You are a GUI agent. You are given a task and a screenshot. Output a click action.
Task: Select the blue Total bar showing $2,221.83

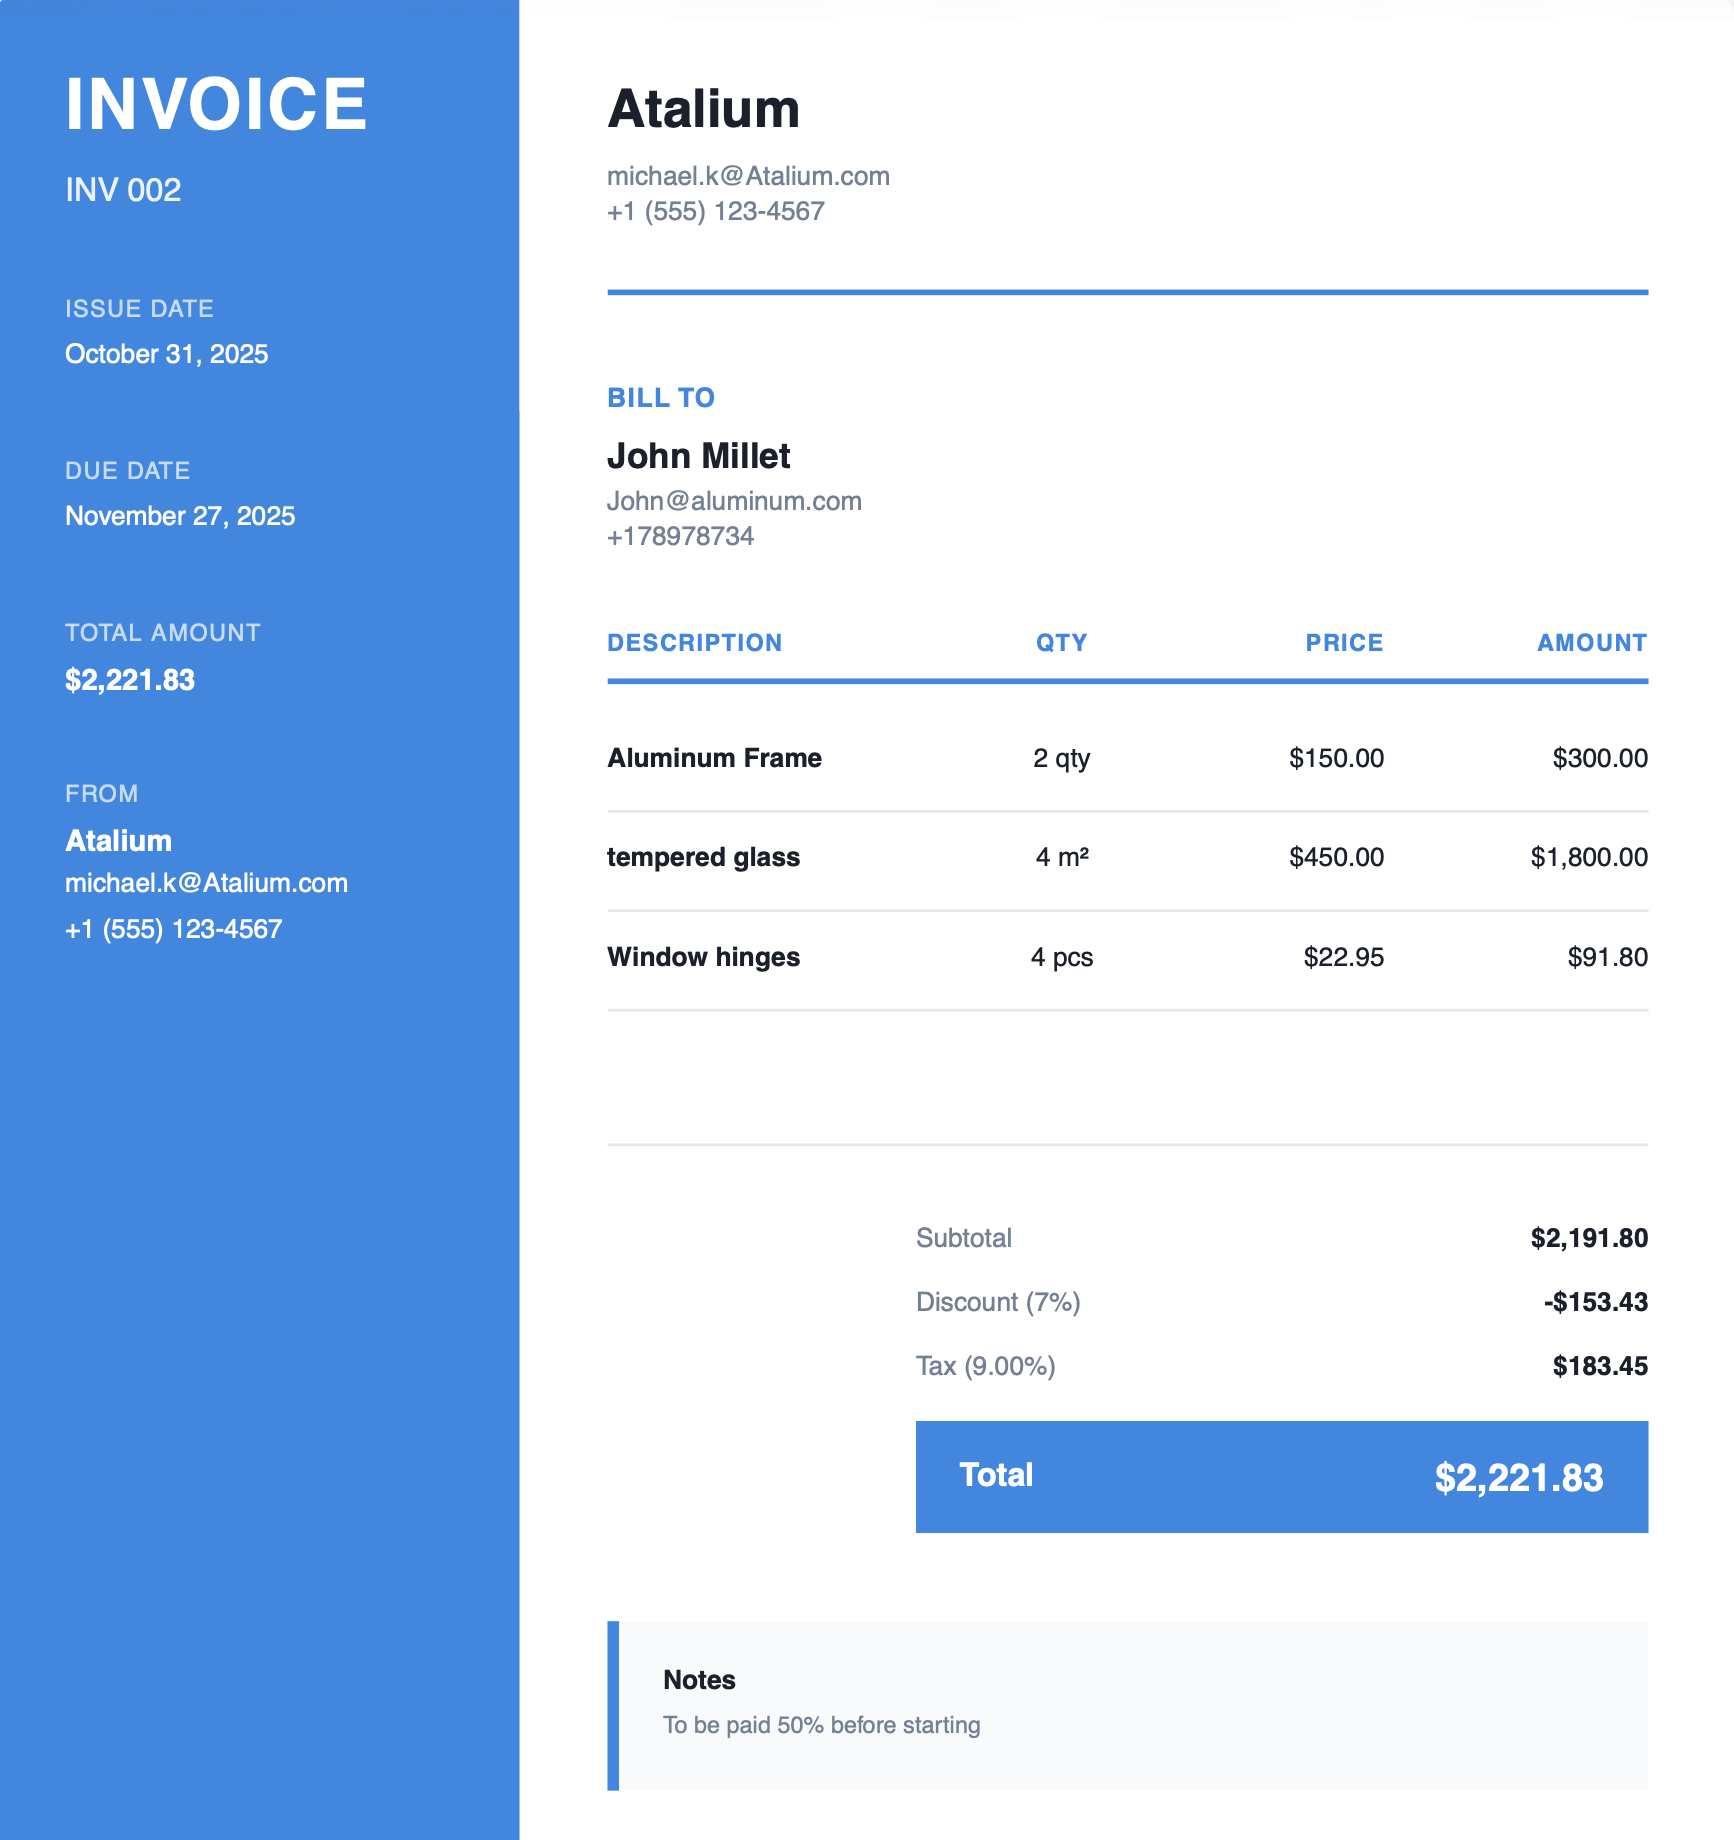point(1281,1476)
